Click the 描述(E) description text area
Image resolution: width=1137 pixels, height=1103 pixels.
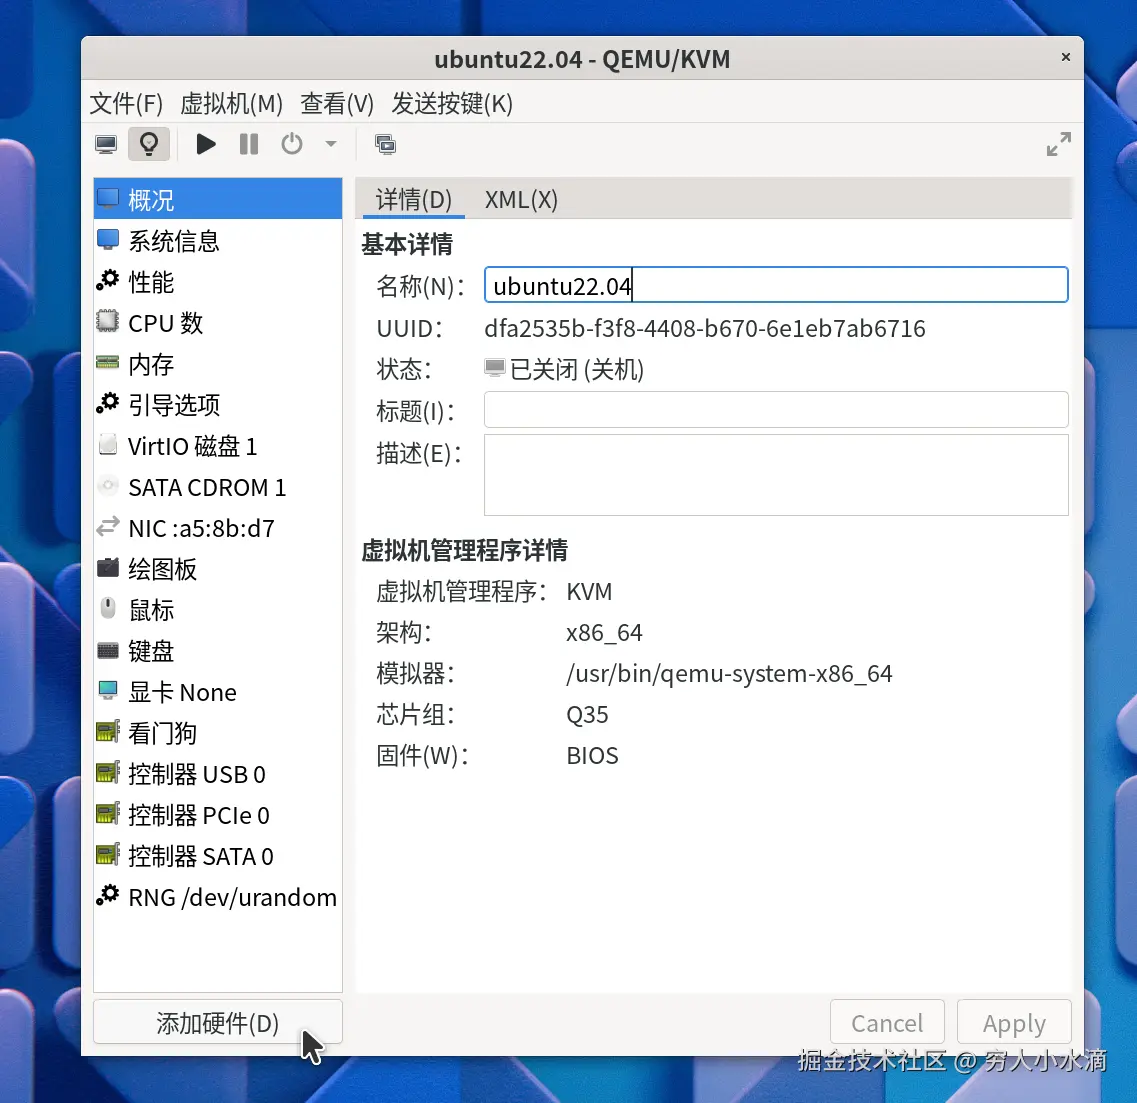point(776,475)
